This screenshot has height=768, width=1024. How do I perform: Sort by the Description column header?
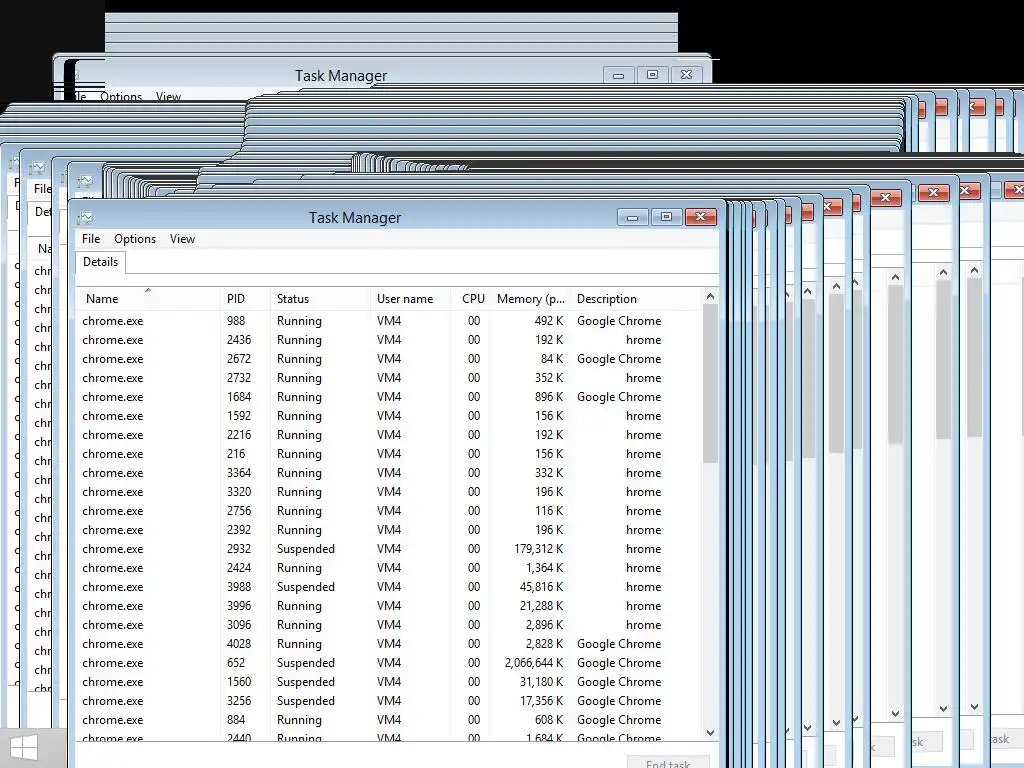tap(637, 298)
